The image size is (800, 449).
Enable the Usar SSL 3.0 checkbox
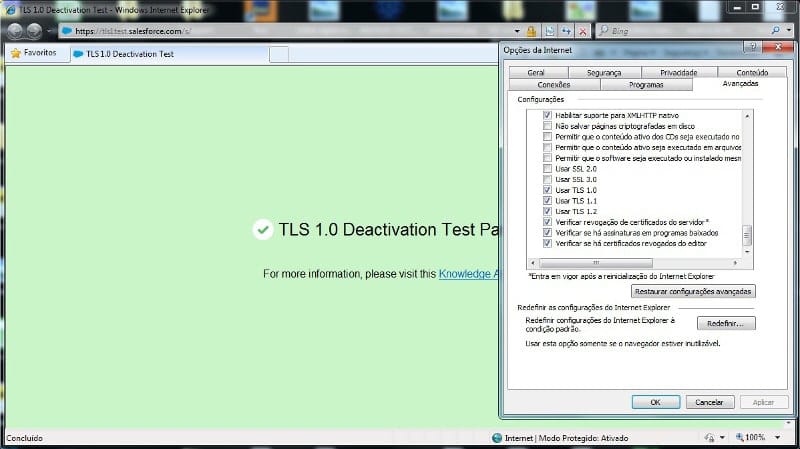pos(547,180)
